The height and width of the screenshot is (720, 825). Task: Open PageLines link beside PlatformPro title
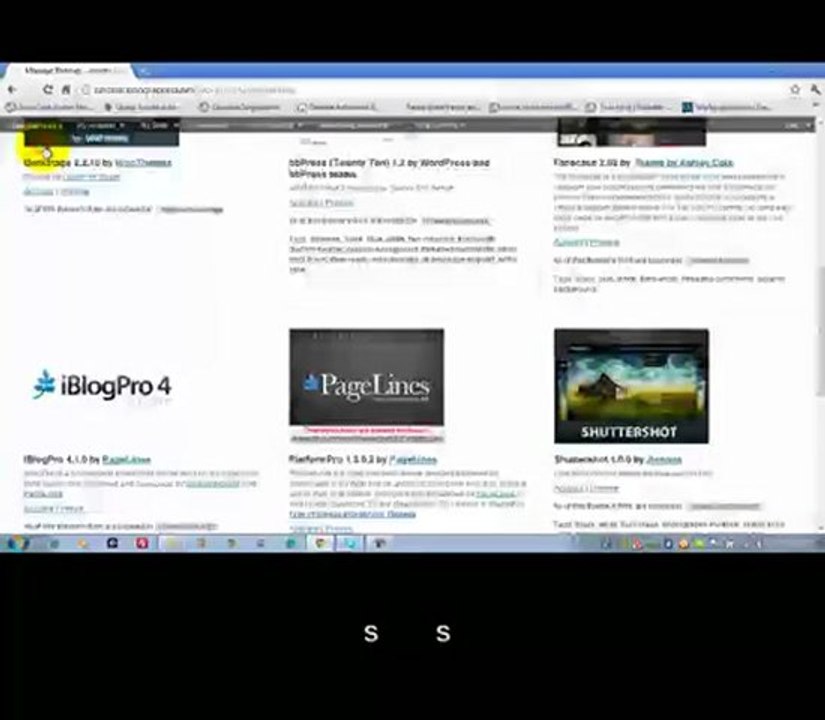[413, 459]
